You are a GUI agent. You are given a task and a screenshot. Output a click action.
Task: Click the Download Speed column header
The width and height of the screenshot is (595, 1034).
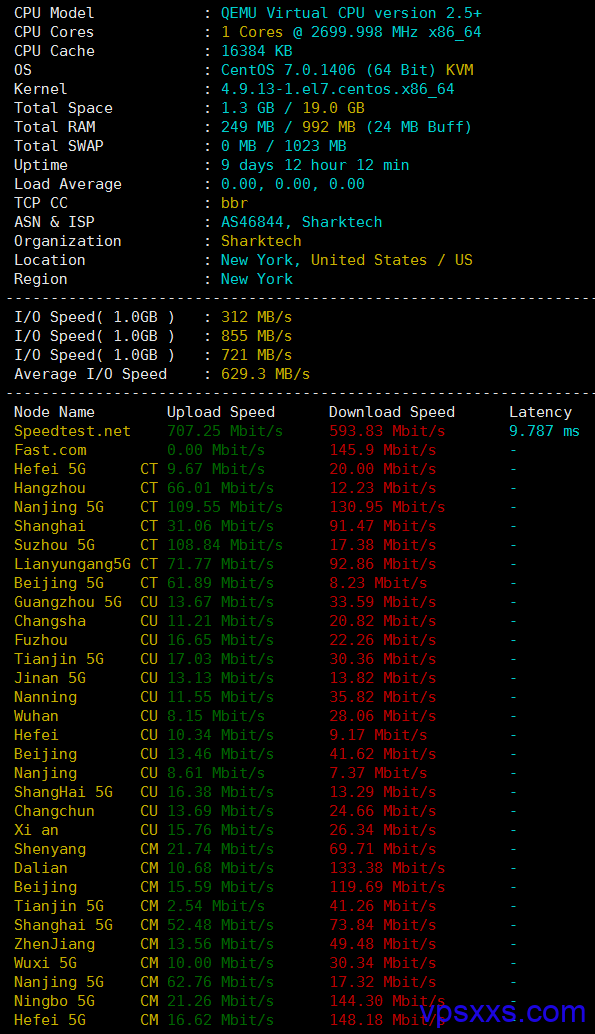pyautogui.click(x=392, y=412)
